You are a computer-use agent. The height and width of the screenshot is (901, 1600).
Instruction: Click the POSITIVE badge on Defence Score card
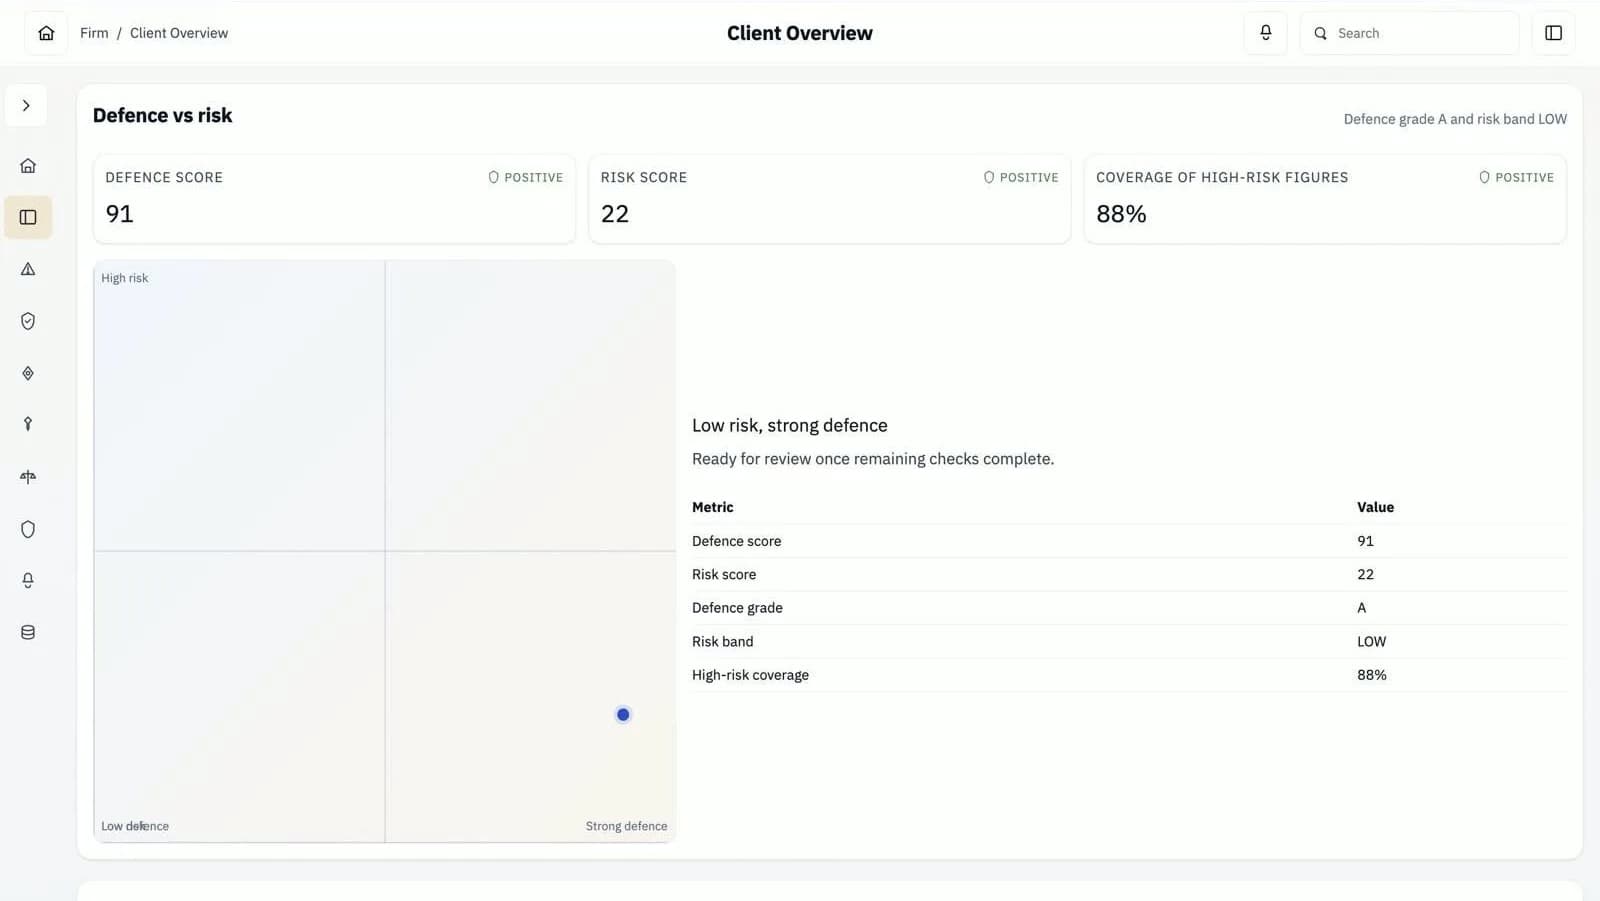tap(526, 177)
